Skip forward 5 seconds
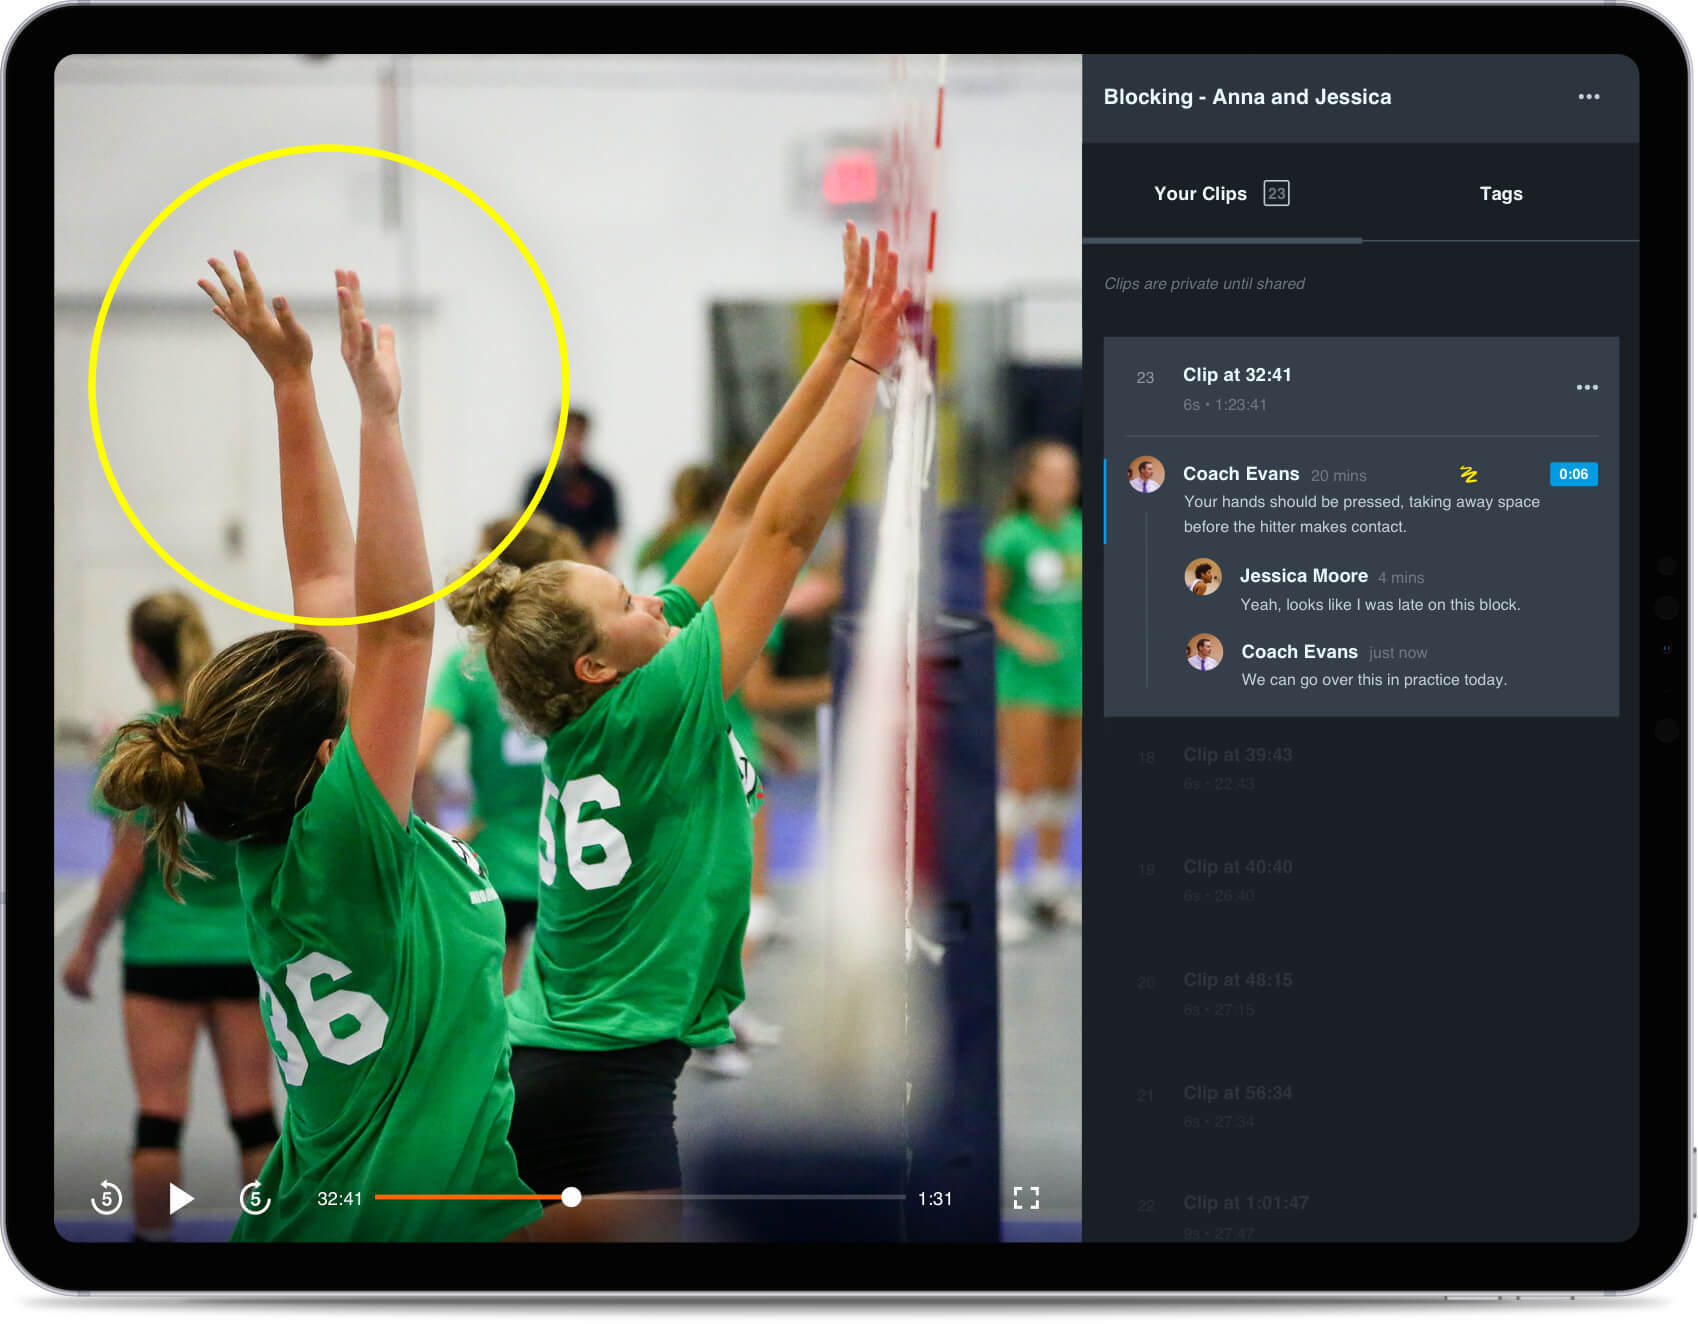 pos(256,1197)
